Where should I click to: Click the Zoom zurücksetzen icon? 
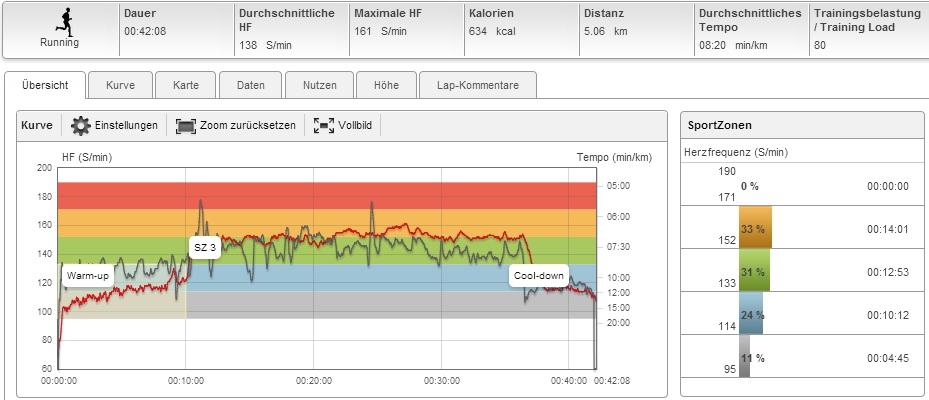186,126
